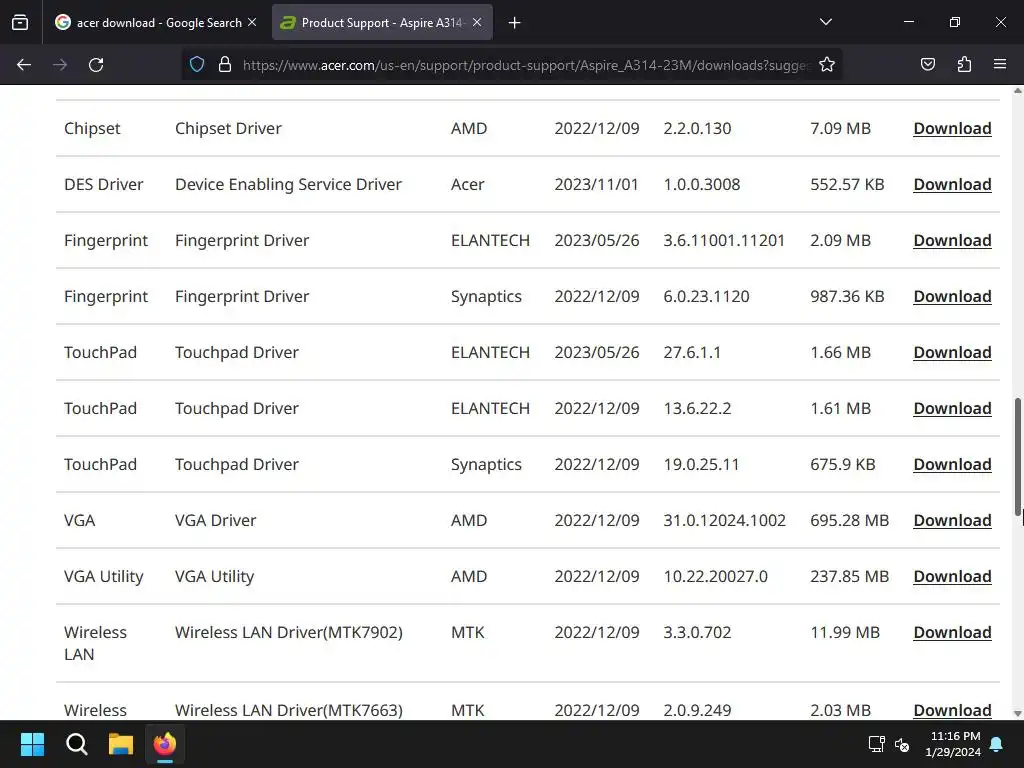The image size is (1024, 768).
Task: View site security padlock information
Action: (225, 65)
